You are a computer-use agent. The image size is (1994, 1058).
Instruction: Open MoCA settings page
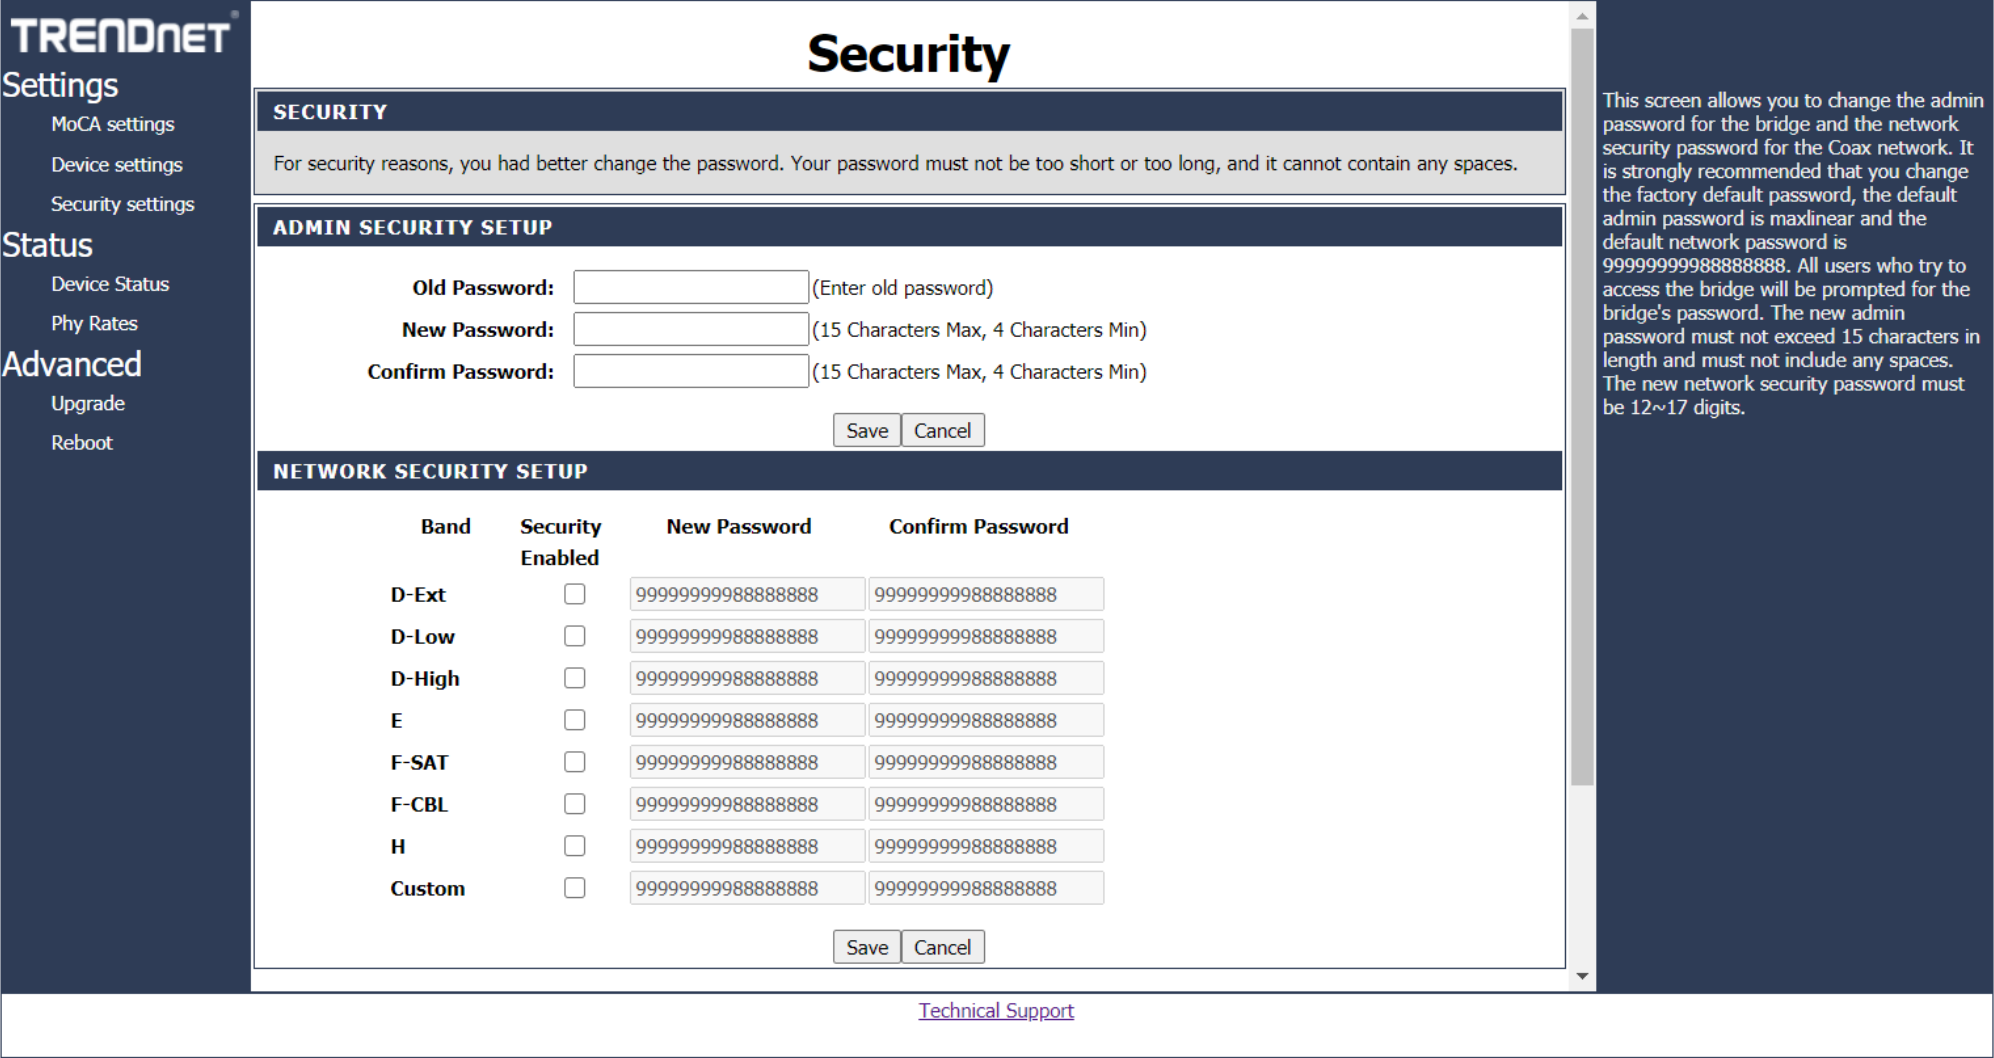coord(113,124)
